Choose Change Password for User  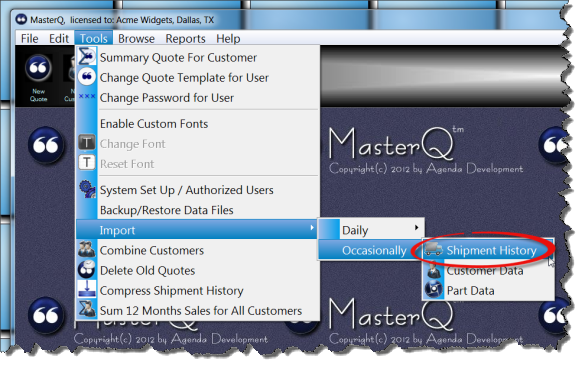coord(198,98)
